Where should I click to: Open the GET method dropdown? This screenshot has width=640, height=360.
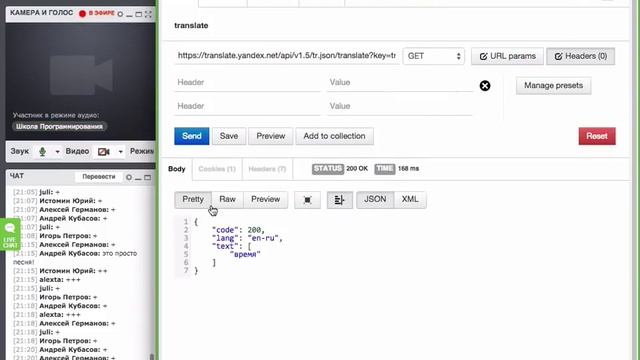click(x=433, y=56)
